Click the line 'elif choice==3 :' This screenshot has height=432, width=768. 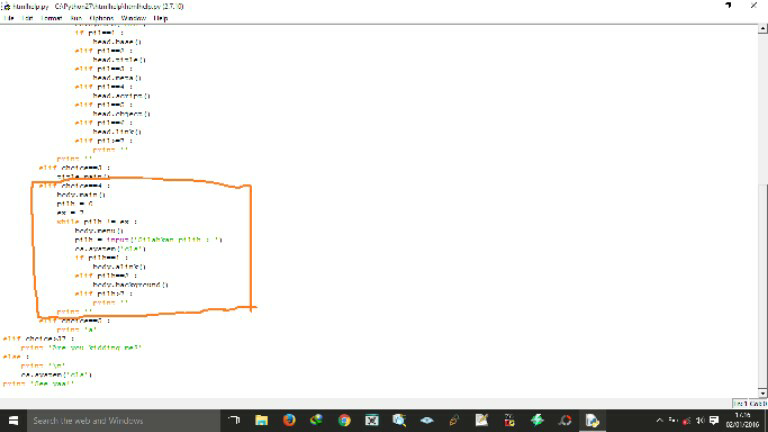click(x=74, y=168)
